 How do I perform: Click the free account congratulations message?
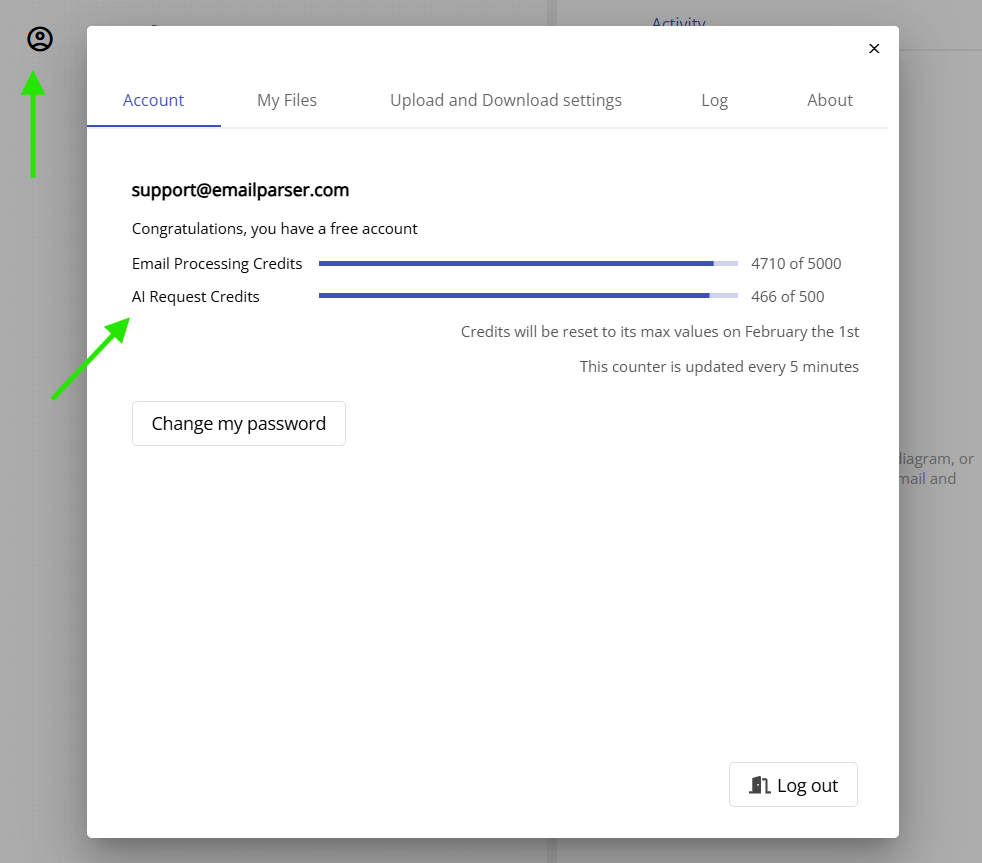(x=274, y=228)
